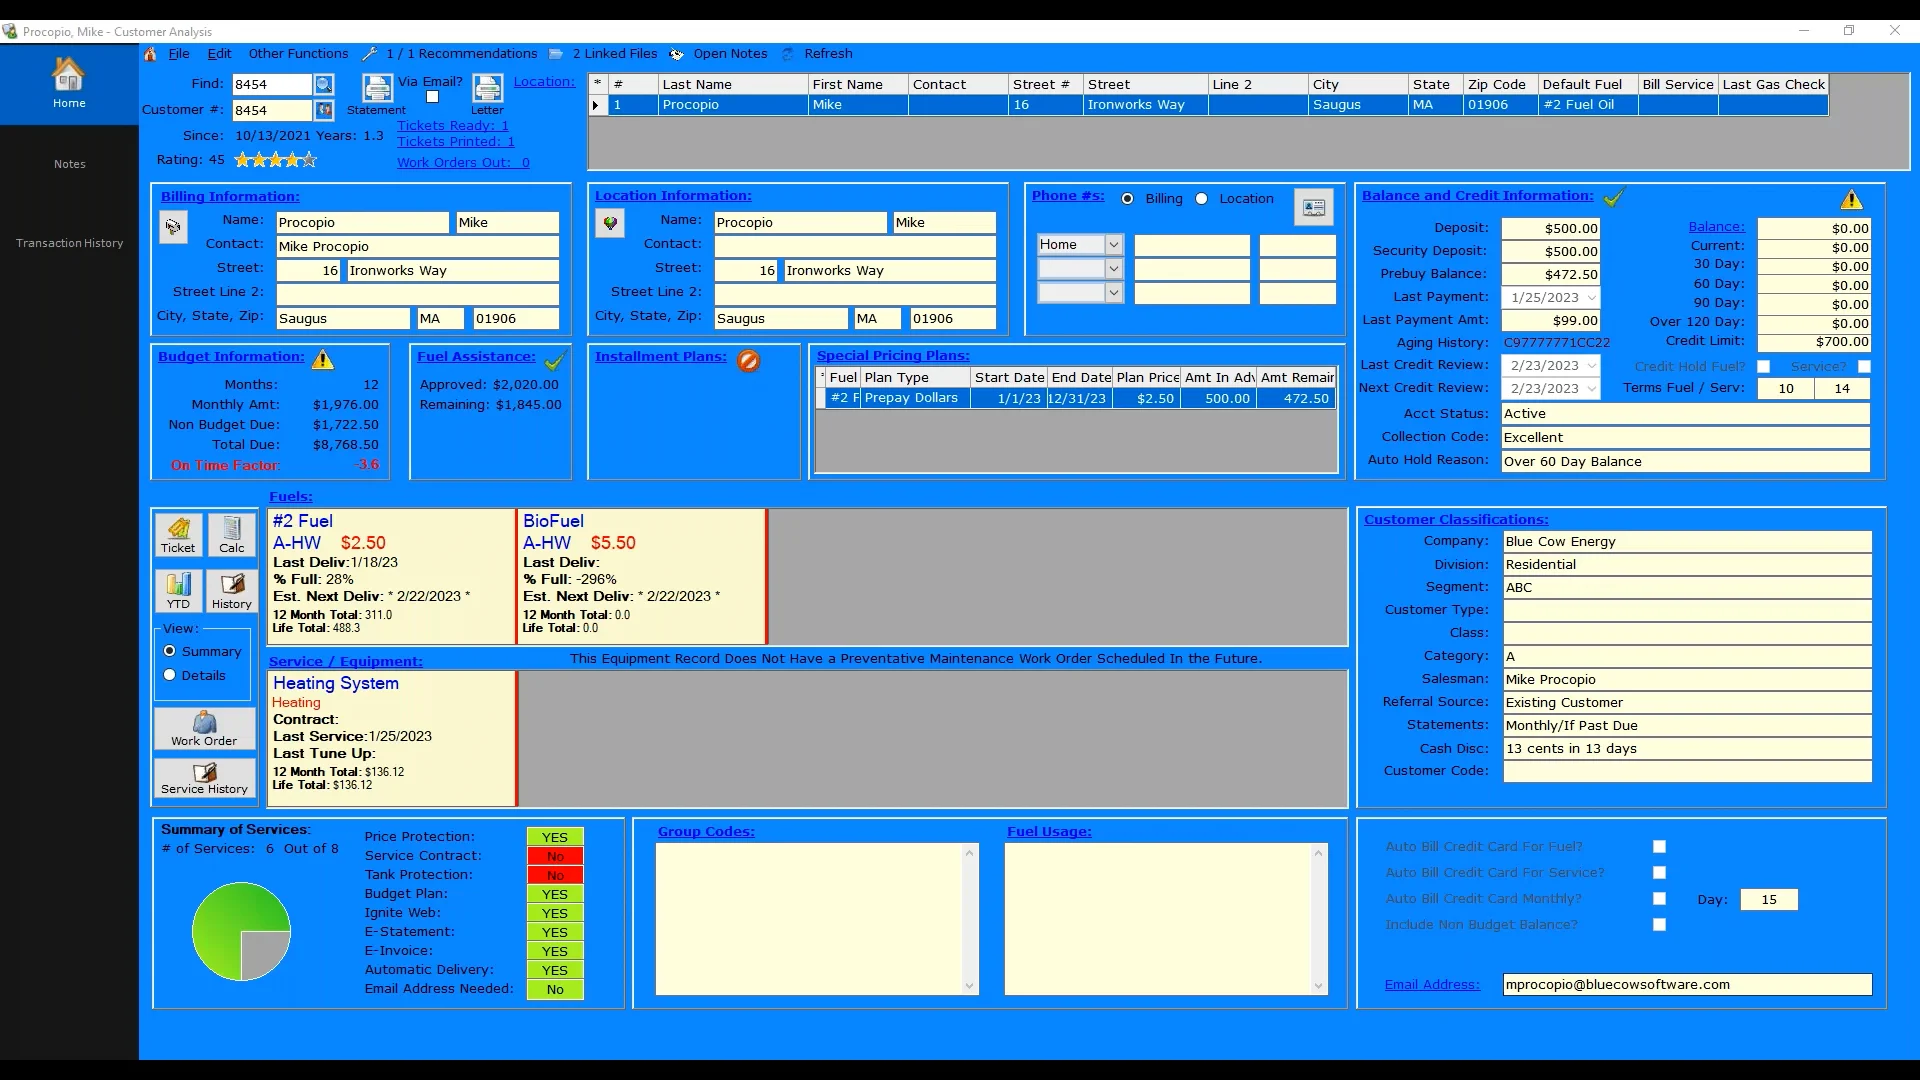Print a Letter for this customer

[x=487, y=88]
